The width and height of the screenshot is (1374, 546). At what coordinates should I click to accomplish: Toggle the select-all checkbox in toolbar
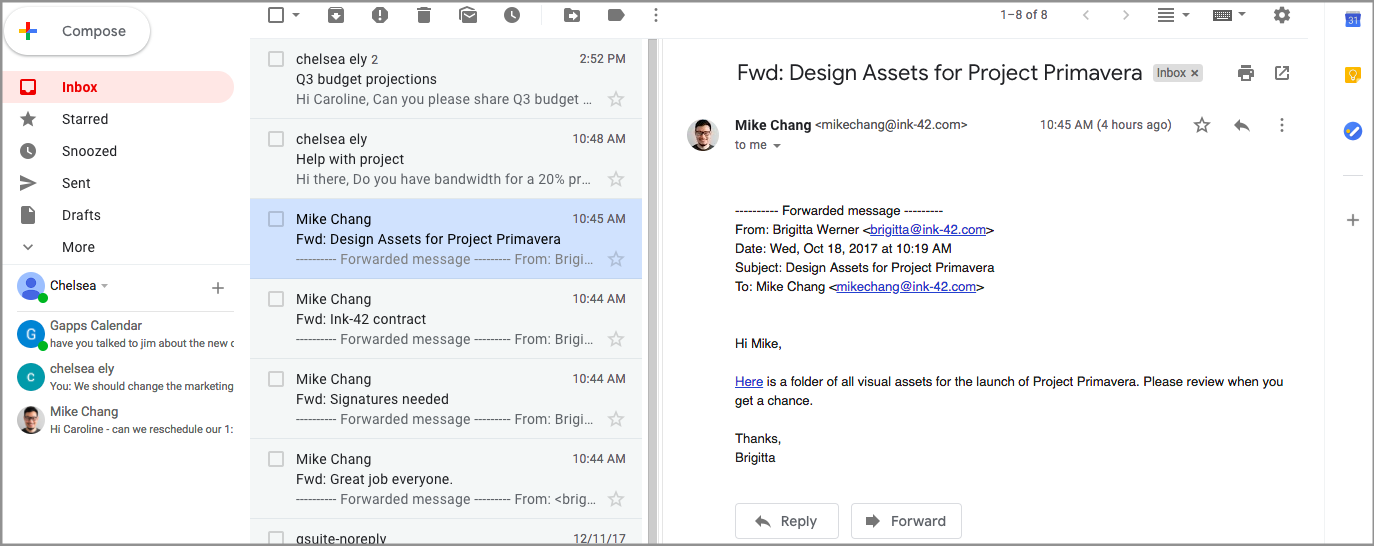click(277, 15)
